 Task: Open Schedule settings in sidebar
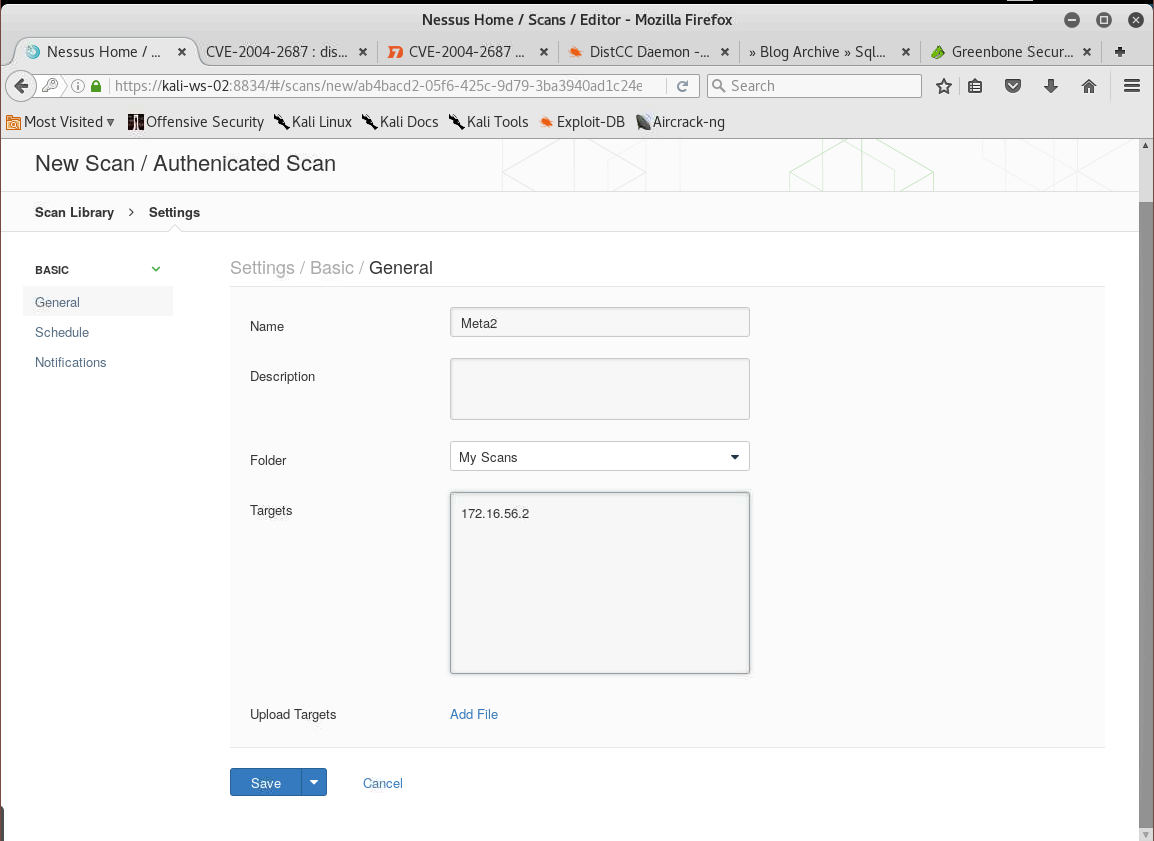pyautogui.click(x=62, y=333)
